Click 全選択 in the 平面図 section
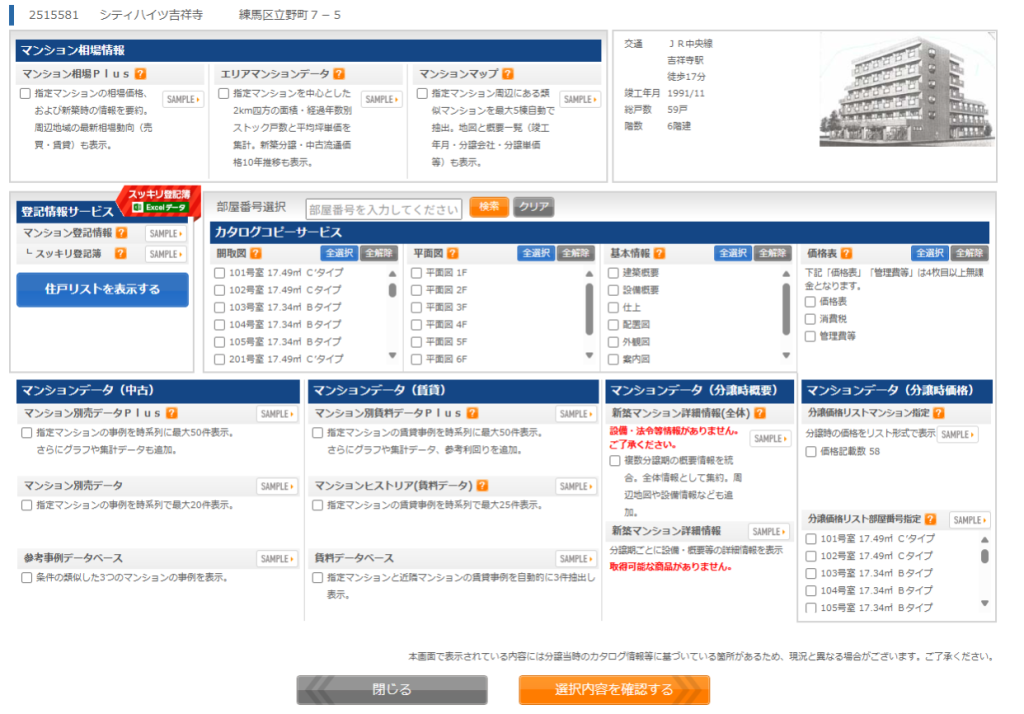This screenshot has height=714, width=1024. 535,253
